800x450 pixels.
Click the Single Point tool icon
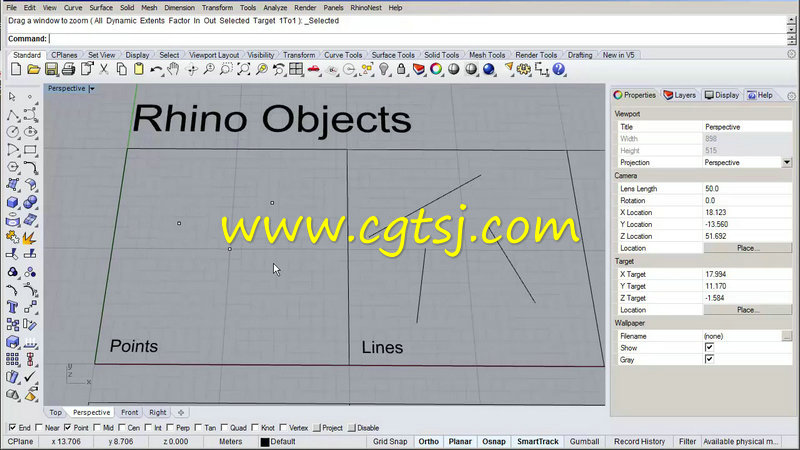tap(30, 96)
